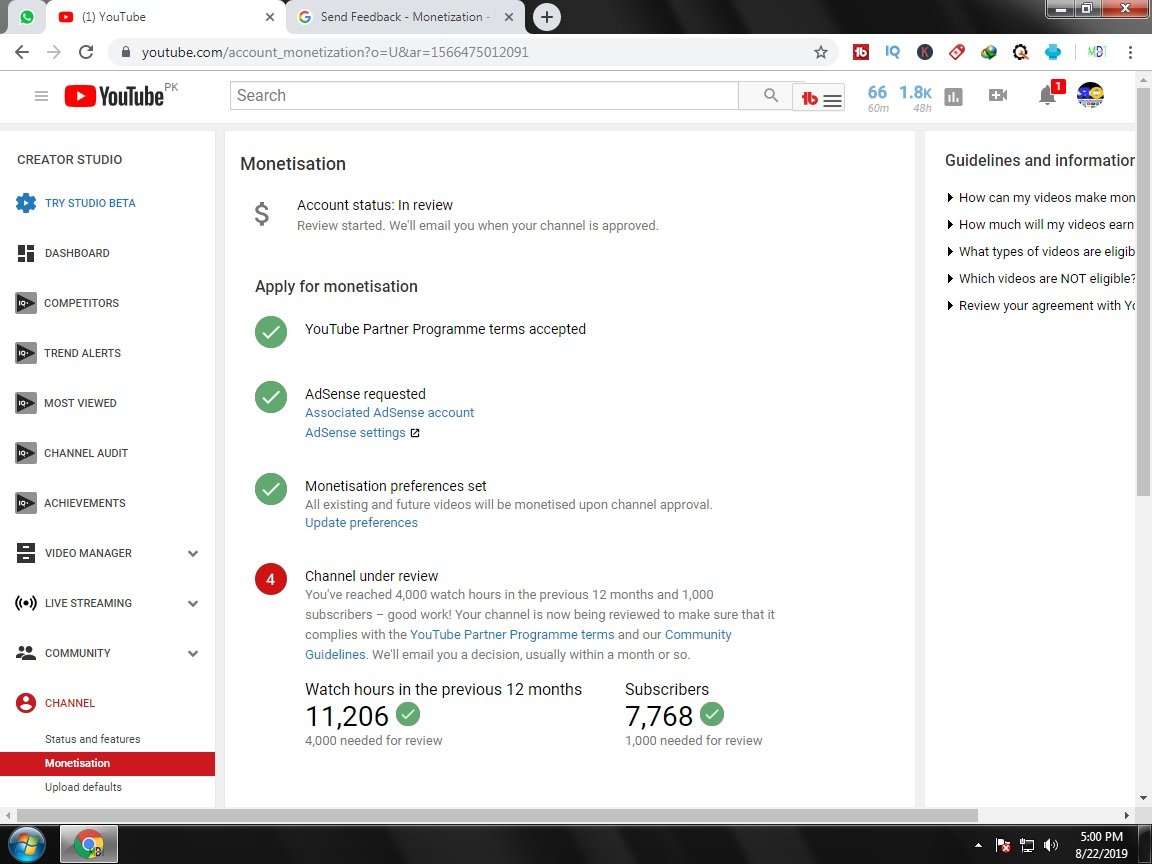Open YouTube Partner Programme terms link
Image resolution: width=1152 pixels, height=864 pixels.
pyautogui.click(x=512, y=634)
